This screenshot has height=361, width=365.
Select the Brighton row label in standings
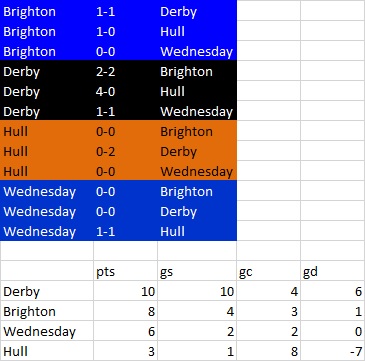point(47,312)
